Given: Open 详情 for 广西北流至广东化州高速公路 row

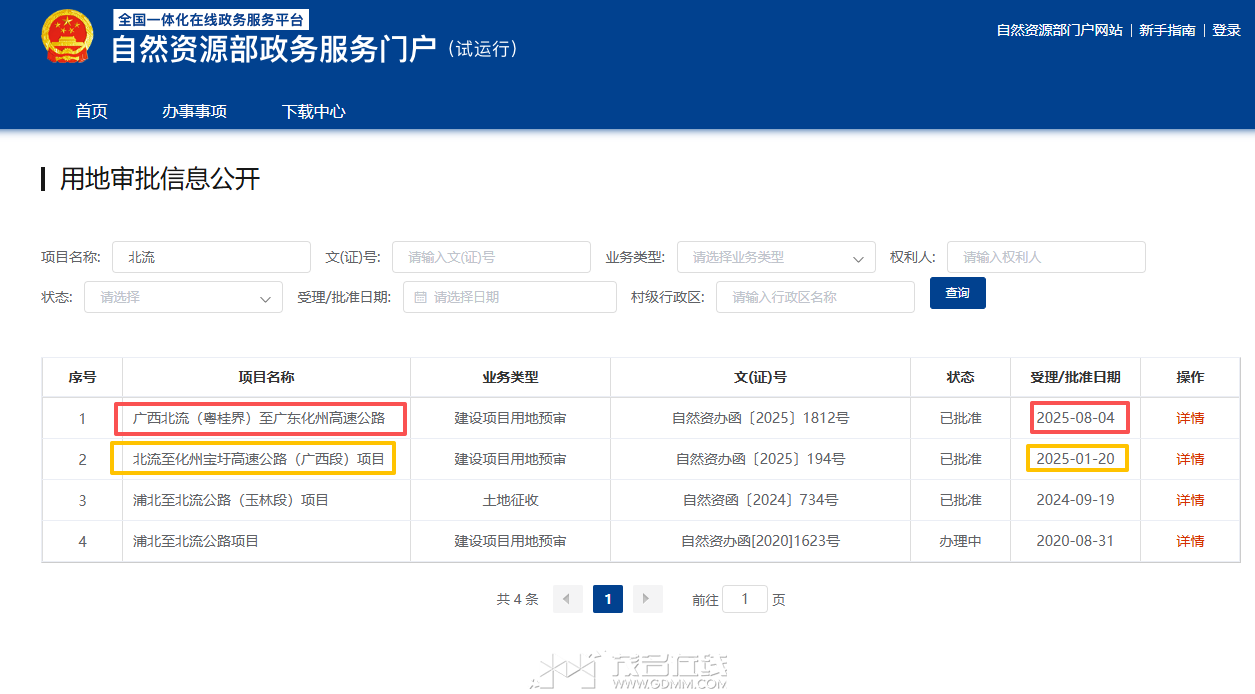Looking at the screenshot, I should (x=1190, y=418).
